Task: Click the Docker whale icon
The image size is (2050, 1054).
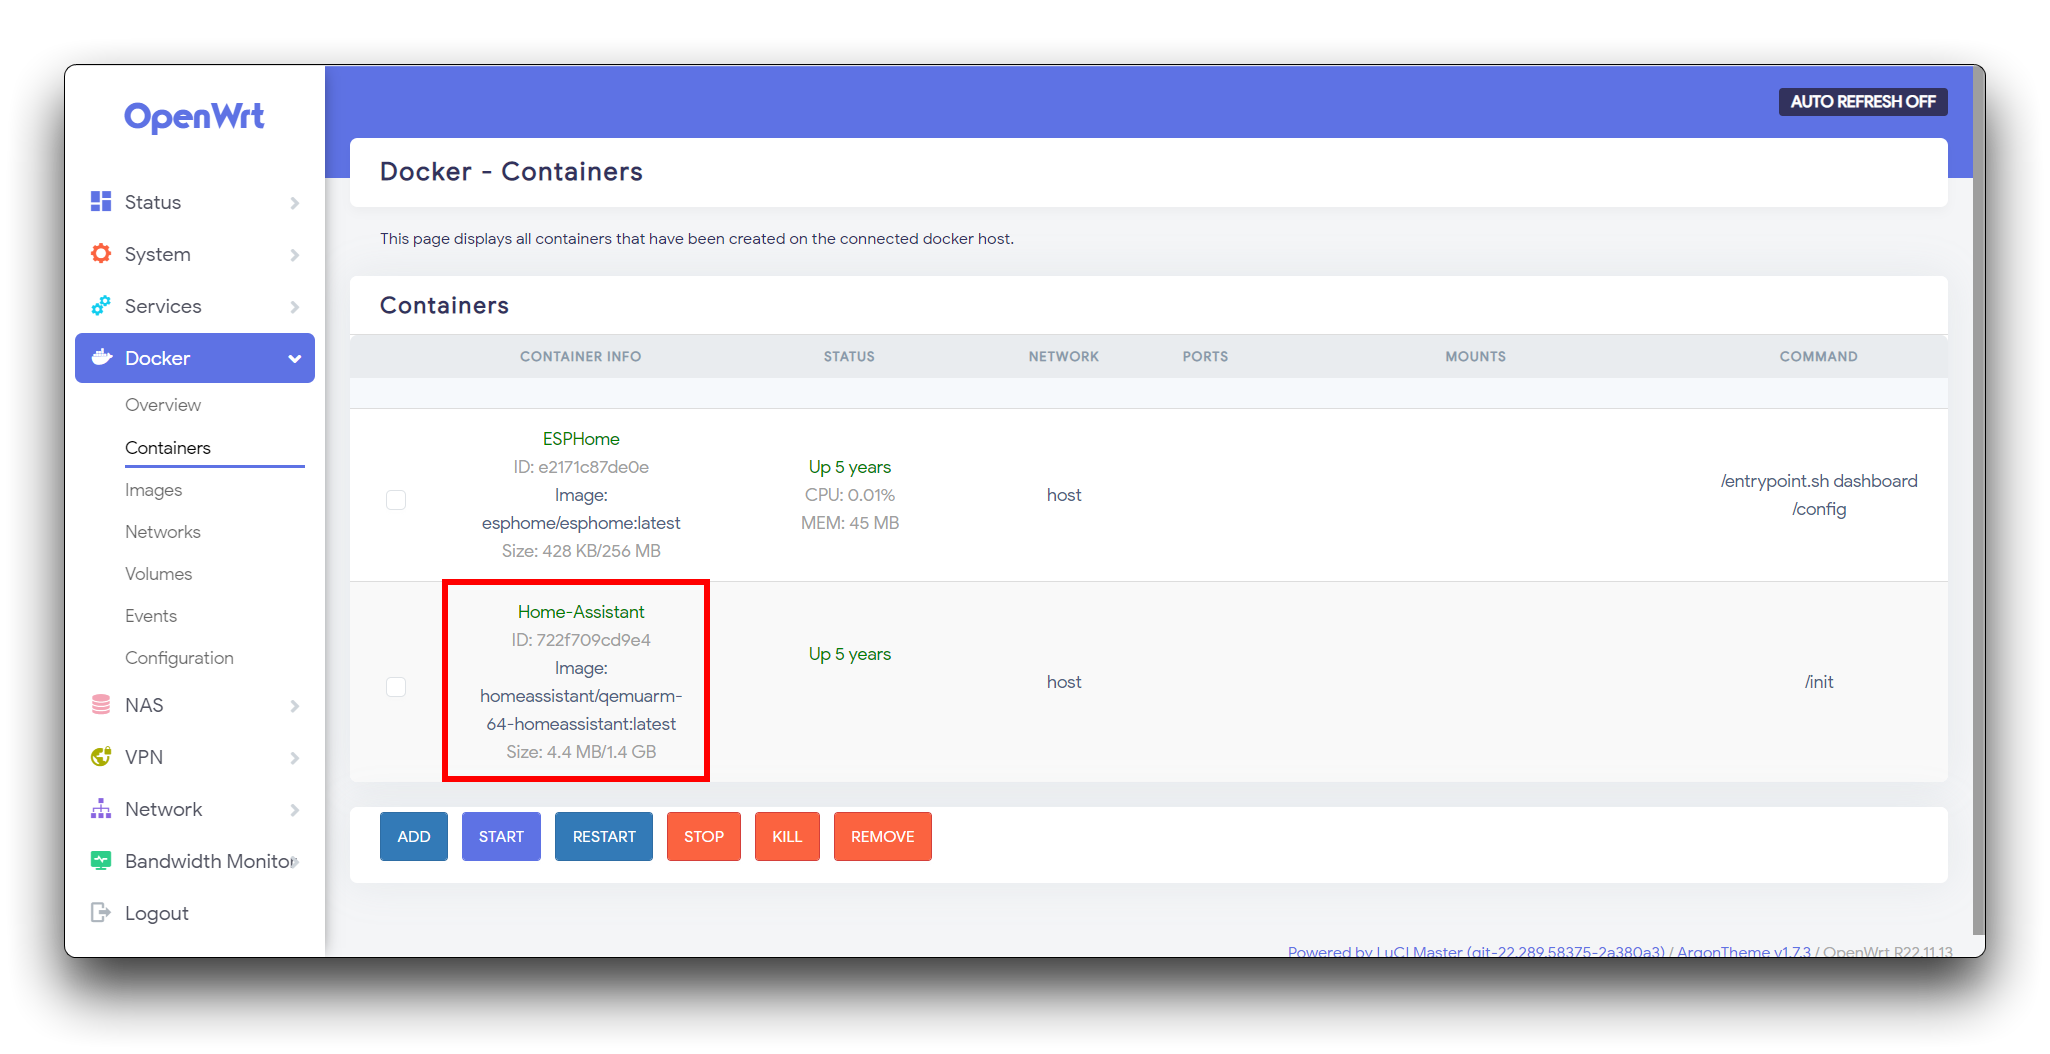Action: coord(101,358)
